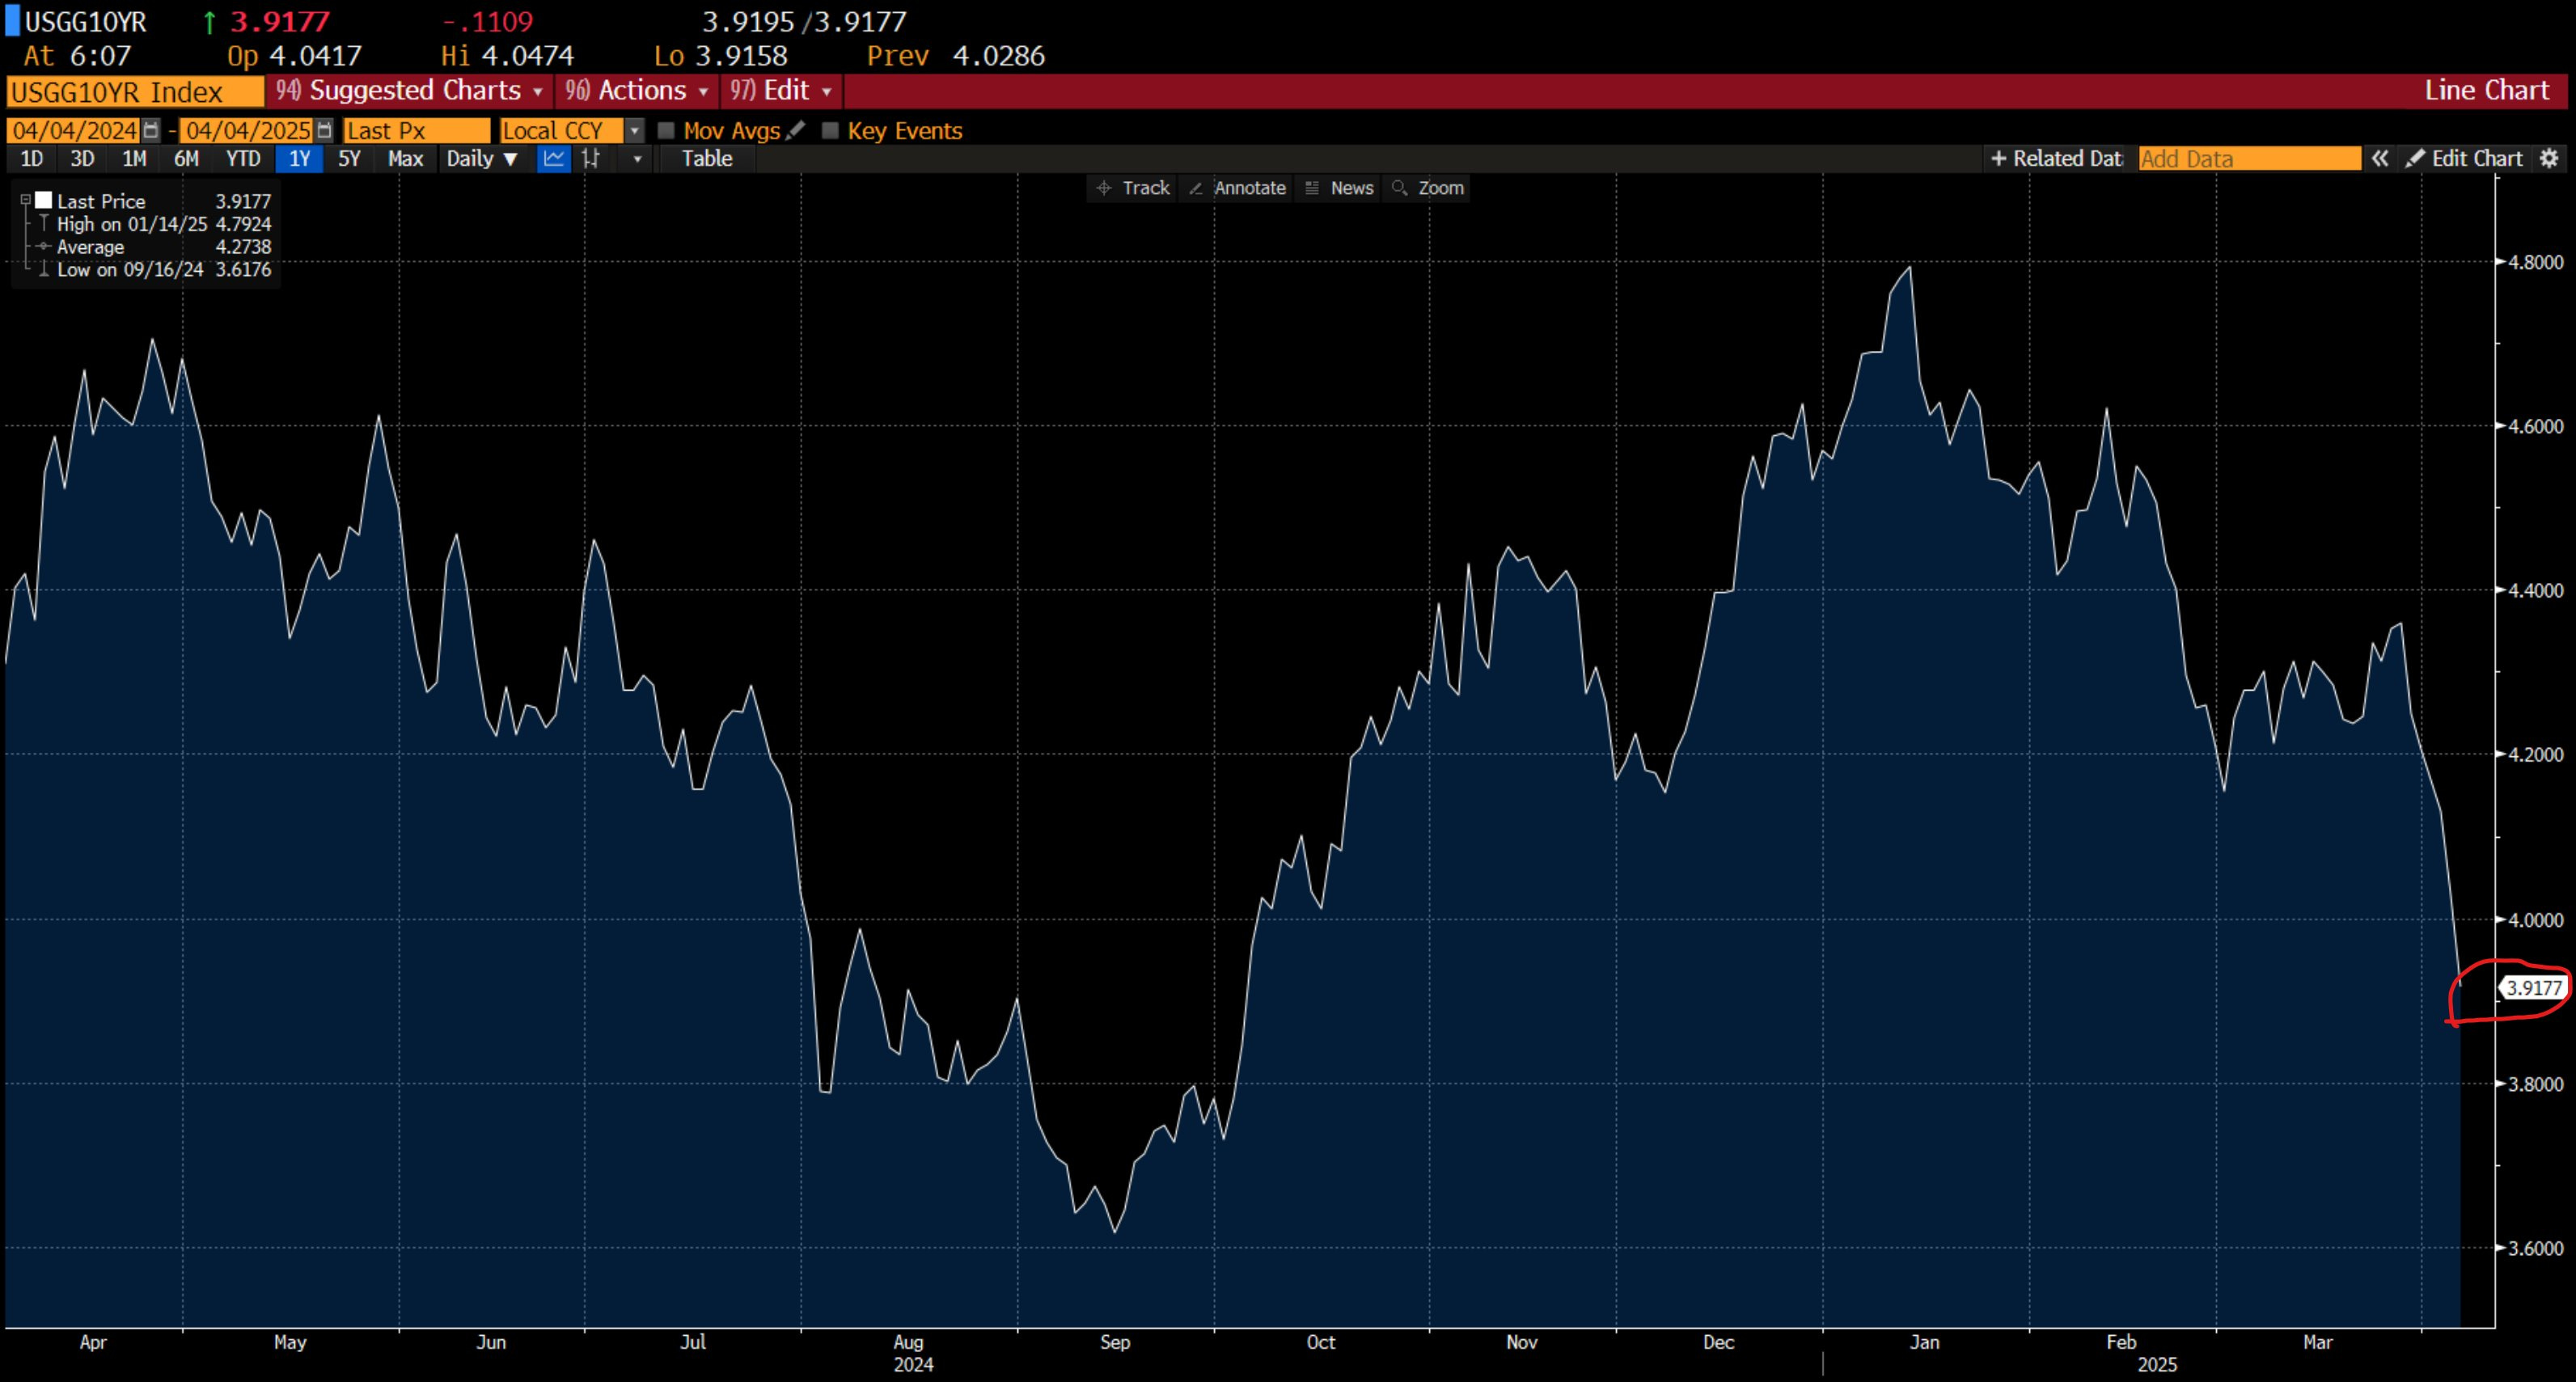Activate the Track crosshair tool
This screenshot has height=1382, width=2576.
pyautogui.click(x=1133, y=188)
